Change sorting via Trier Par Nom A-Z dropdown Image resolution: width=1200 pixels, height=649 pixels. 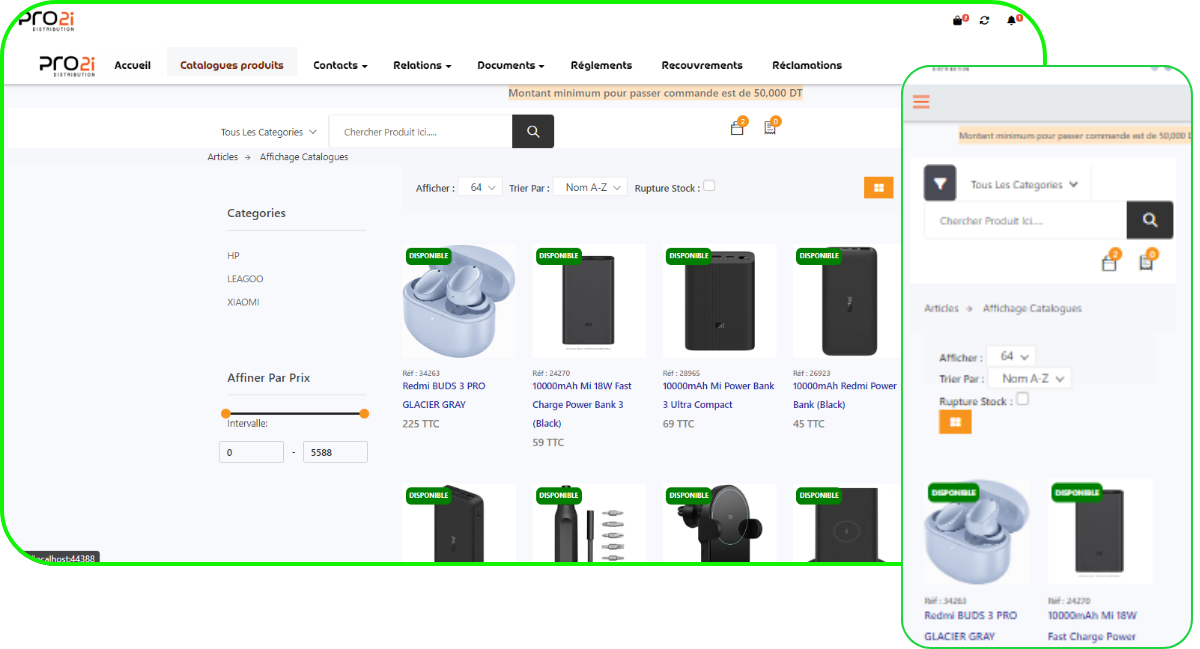pos(589,186)
